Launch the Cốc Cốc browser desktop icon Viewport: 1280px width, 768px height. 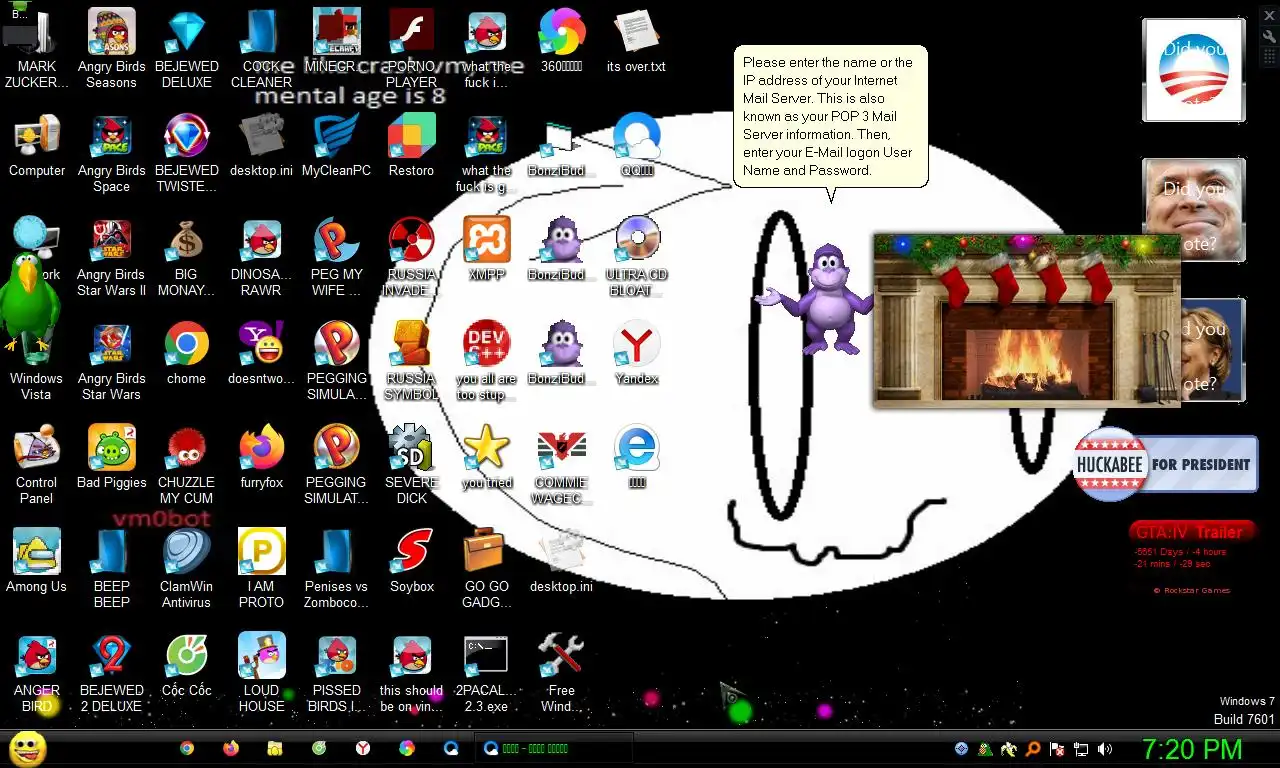(187, 664)
